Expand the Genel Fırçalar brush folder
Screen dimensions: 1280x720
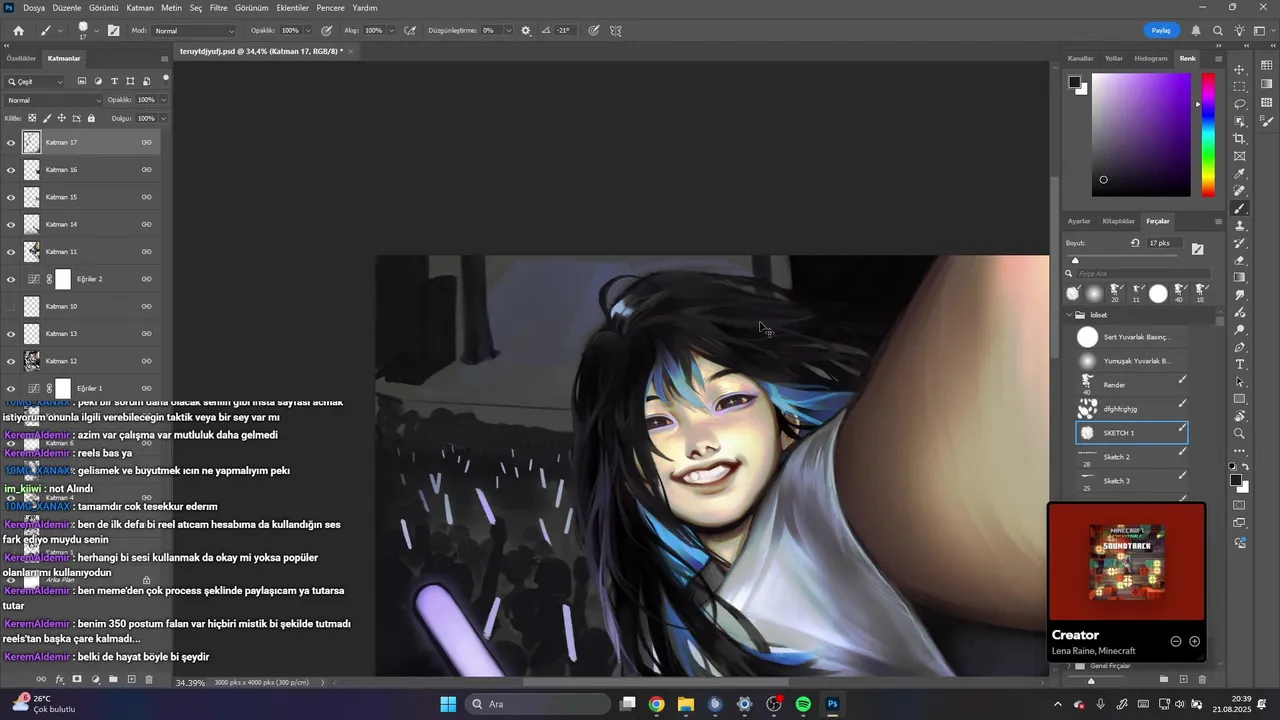(x=1069, y=666)
